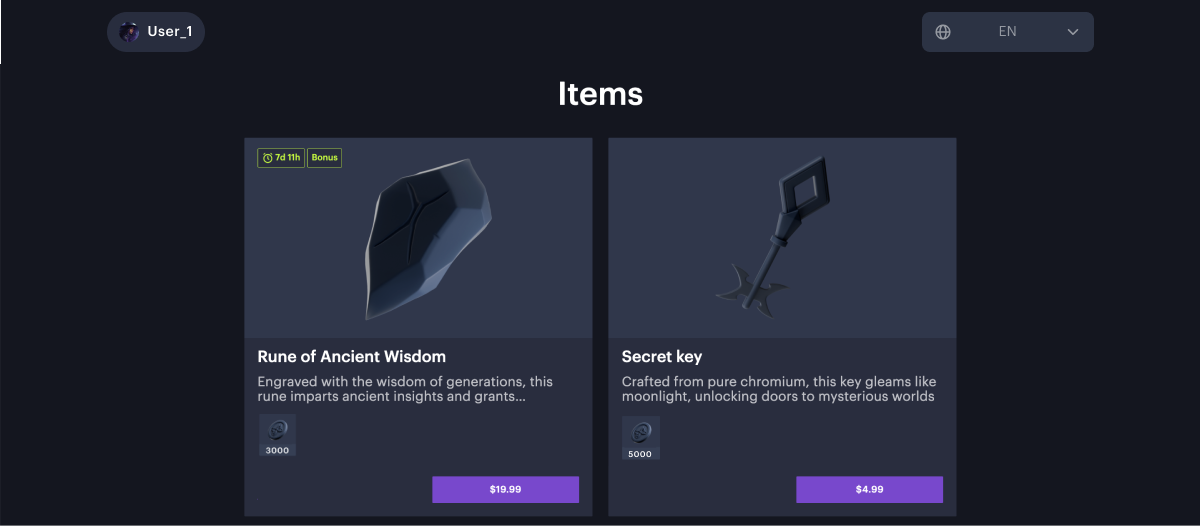Buy the rune for $19.99
This screenshot has height=526, width=1200.
click(505, 489)
